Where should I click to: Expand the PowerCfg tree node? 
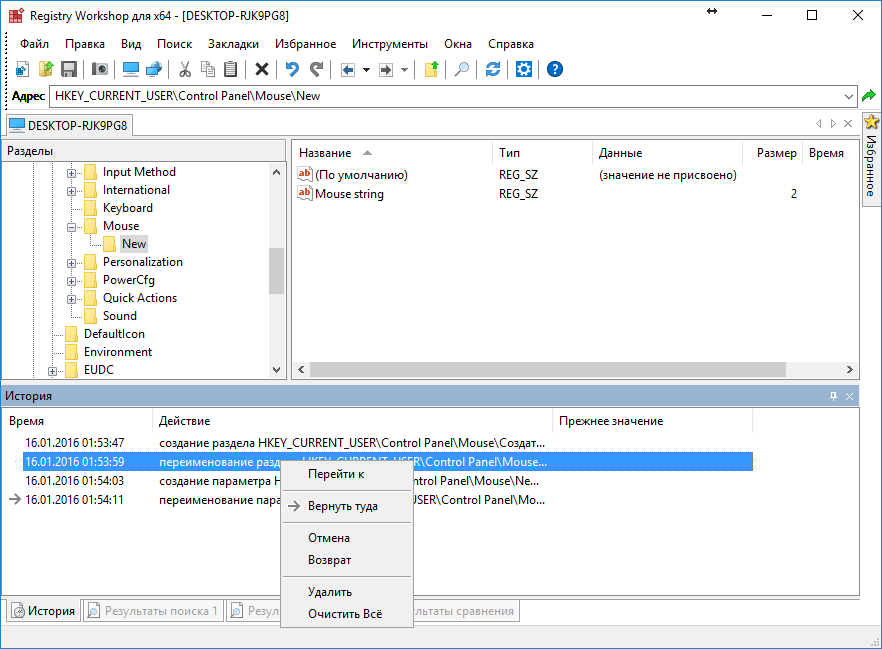tap(71, 281)
